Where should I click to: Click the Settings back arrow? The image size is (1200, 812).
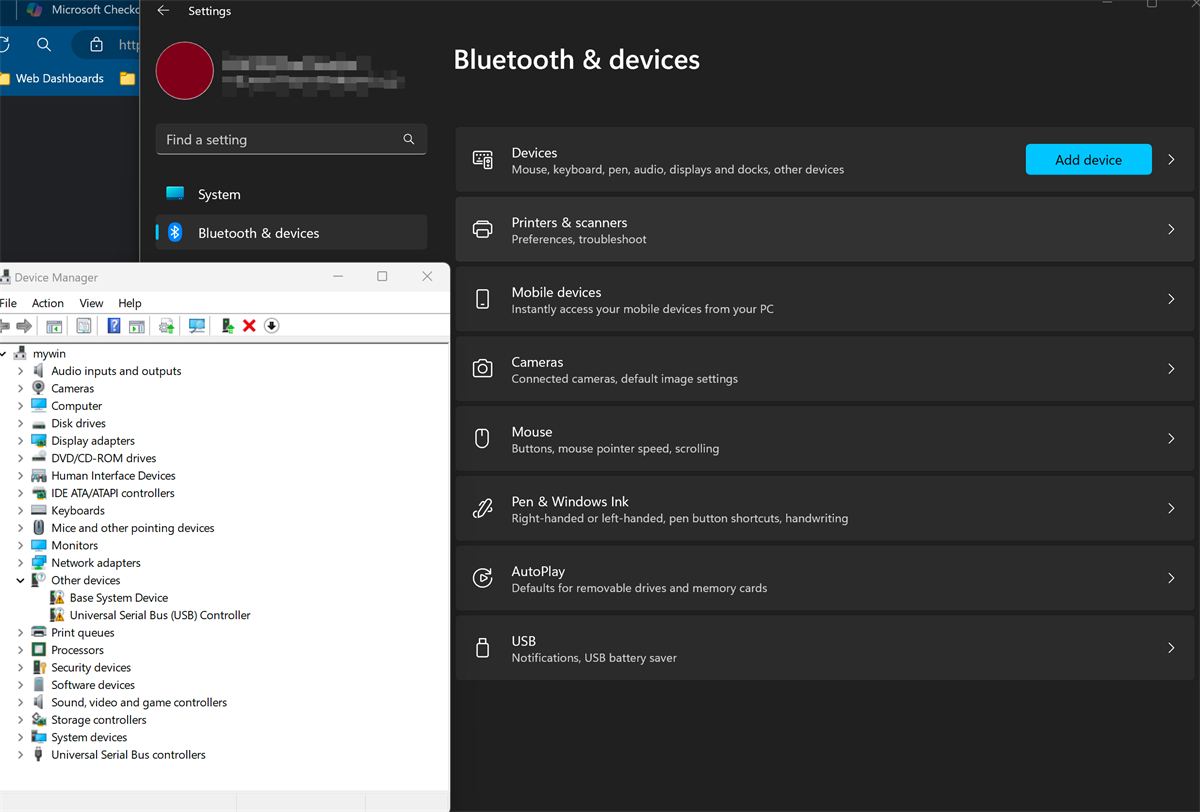164,11
